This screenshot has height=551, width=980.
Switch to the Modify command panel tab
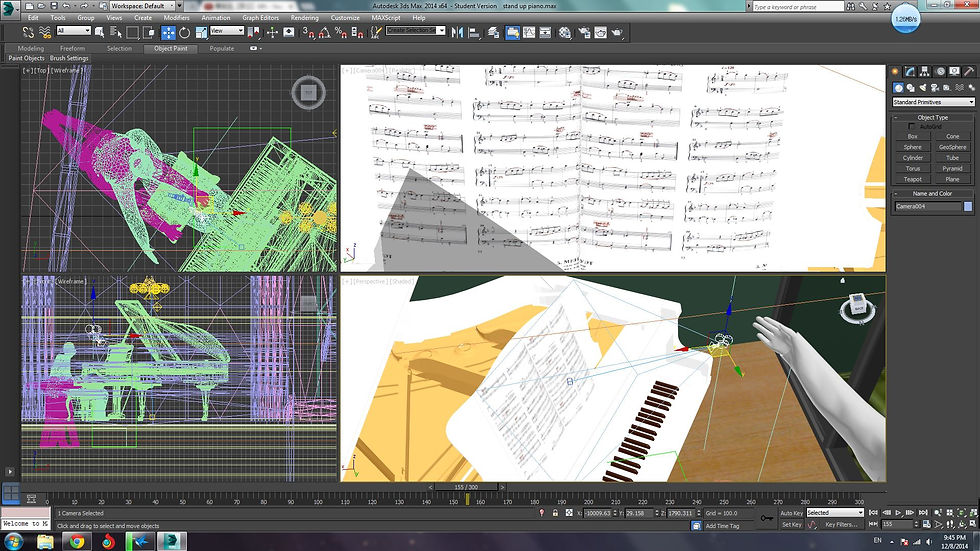(909, 71)
